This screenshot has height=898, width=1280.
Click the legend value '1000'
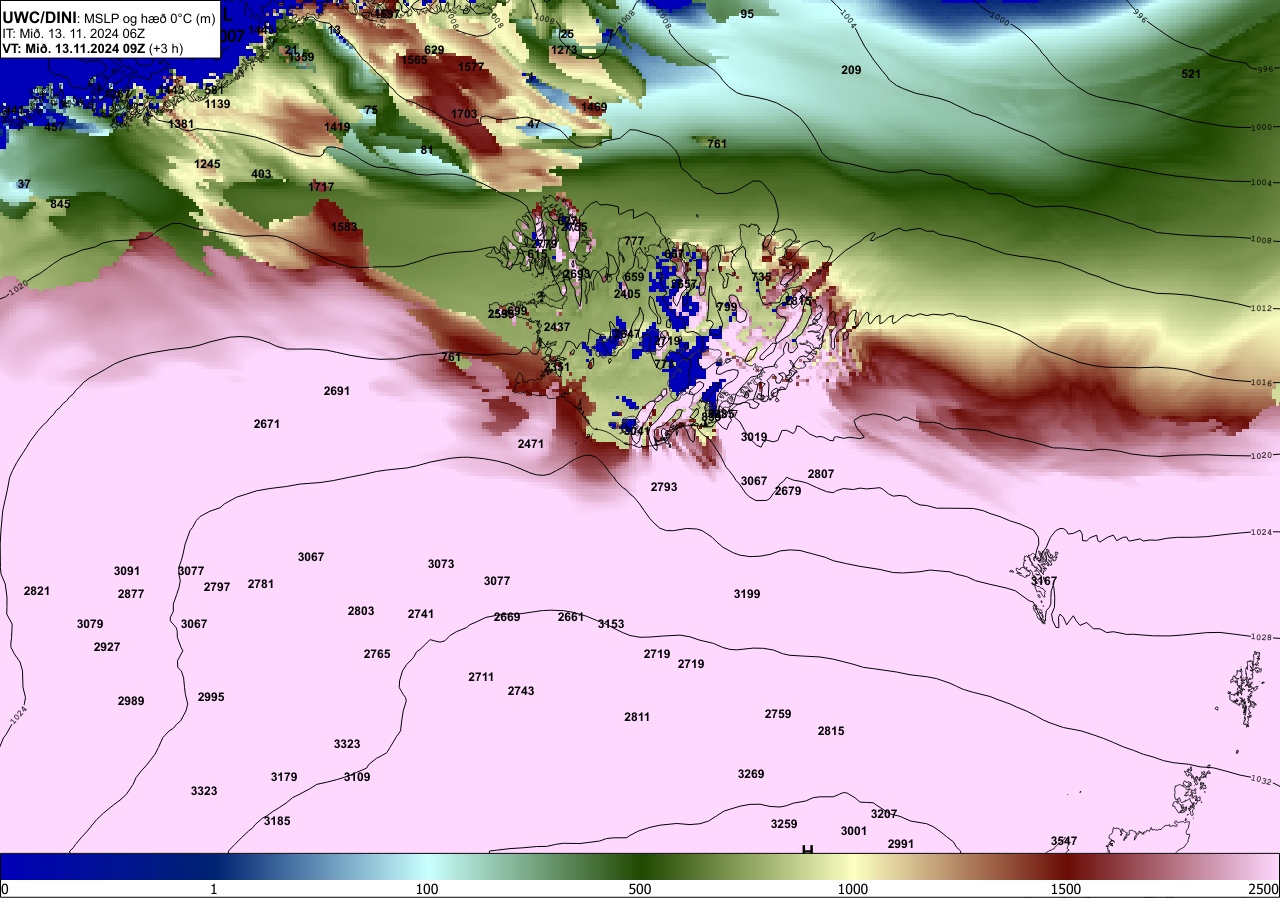(x=853, y=889)
